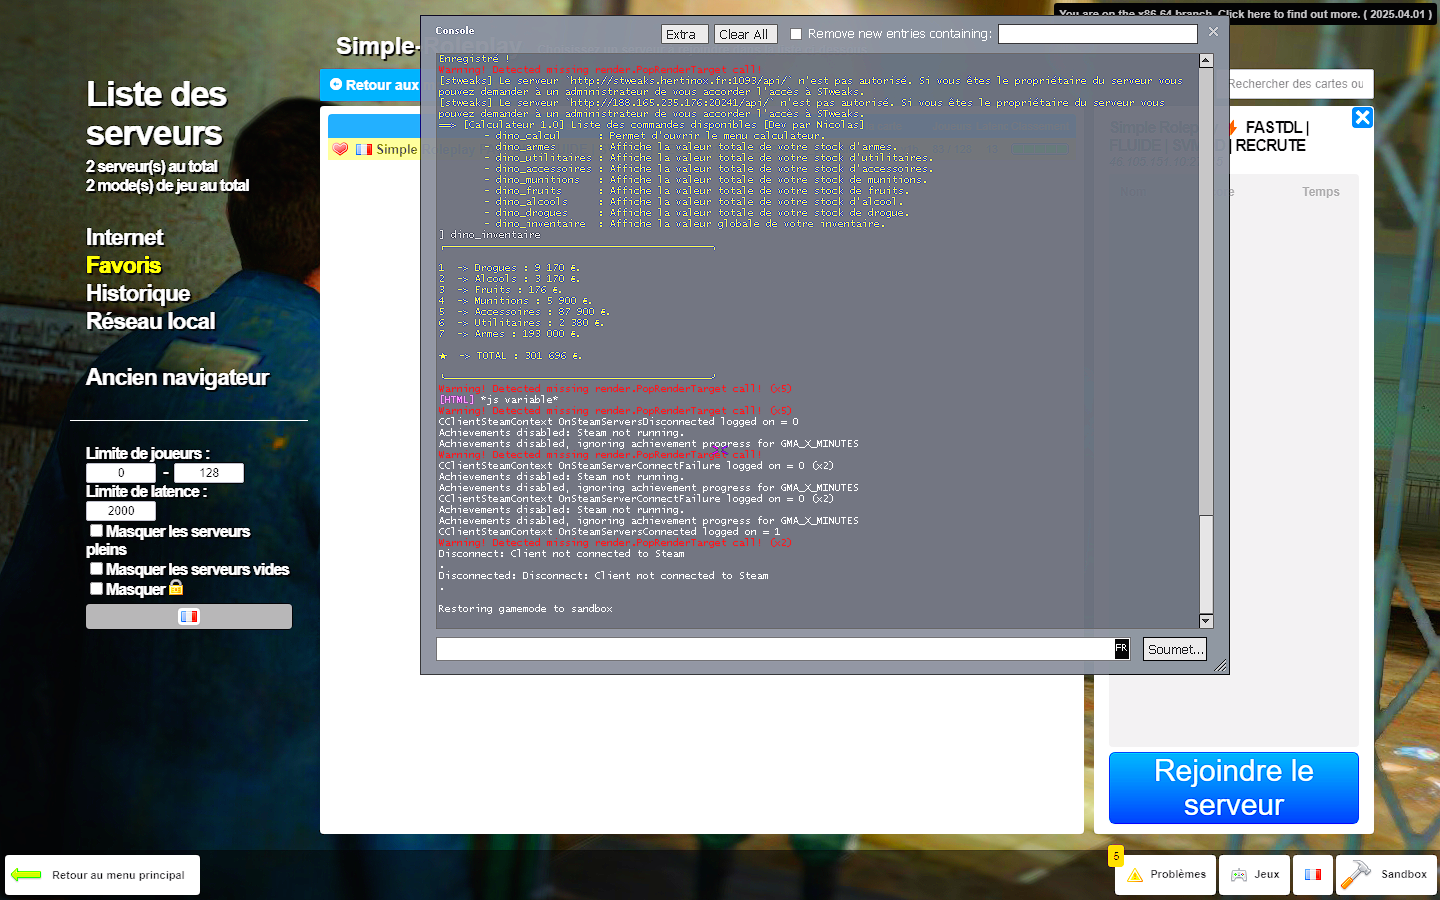This screenshot has height=900, width=1440.
Task: Click the maximum players field showing 128
Action: click(x=209, y=473)
